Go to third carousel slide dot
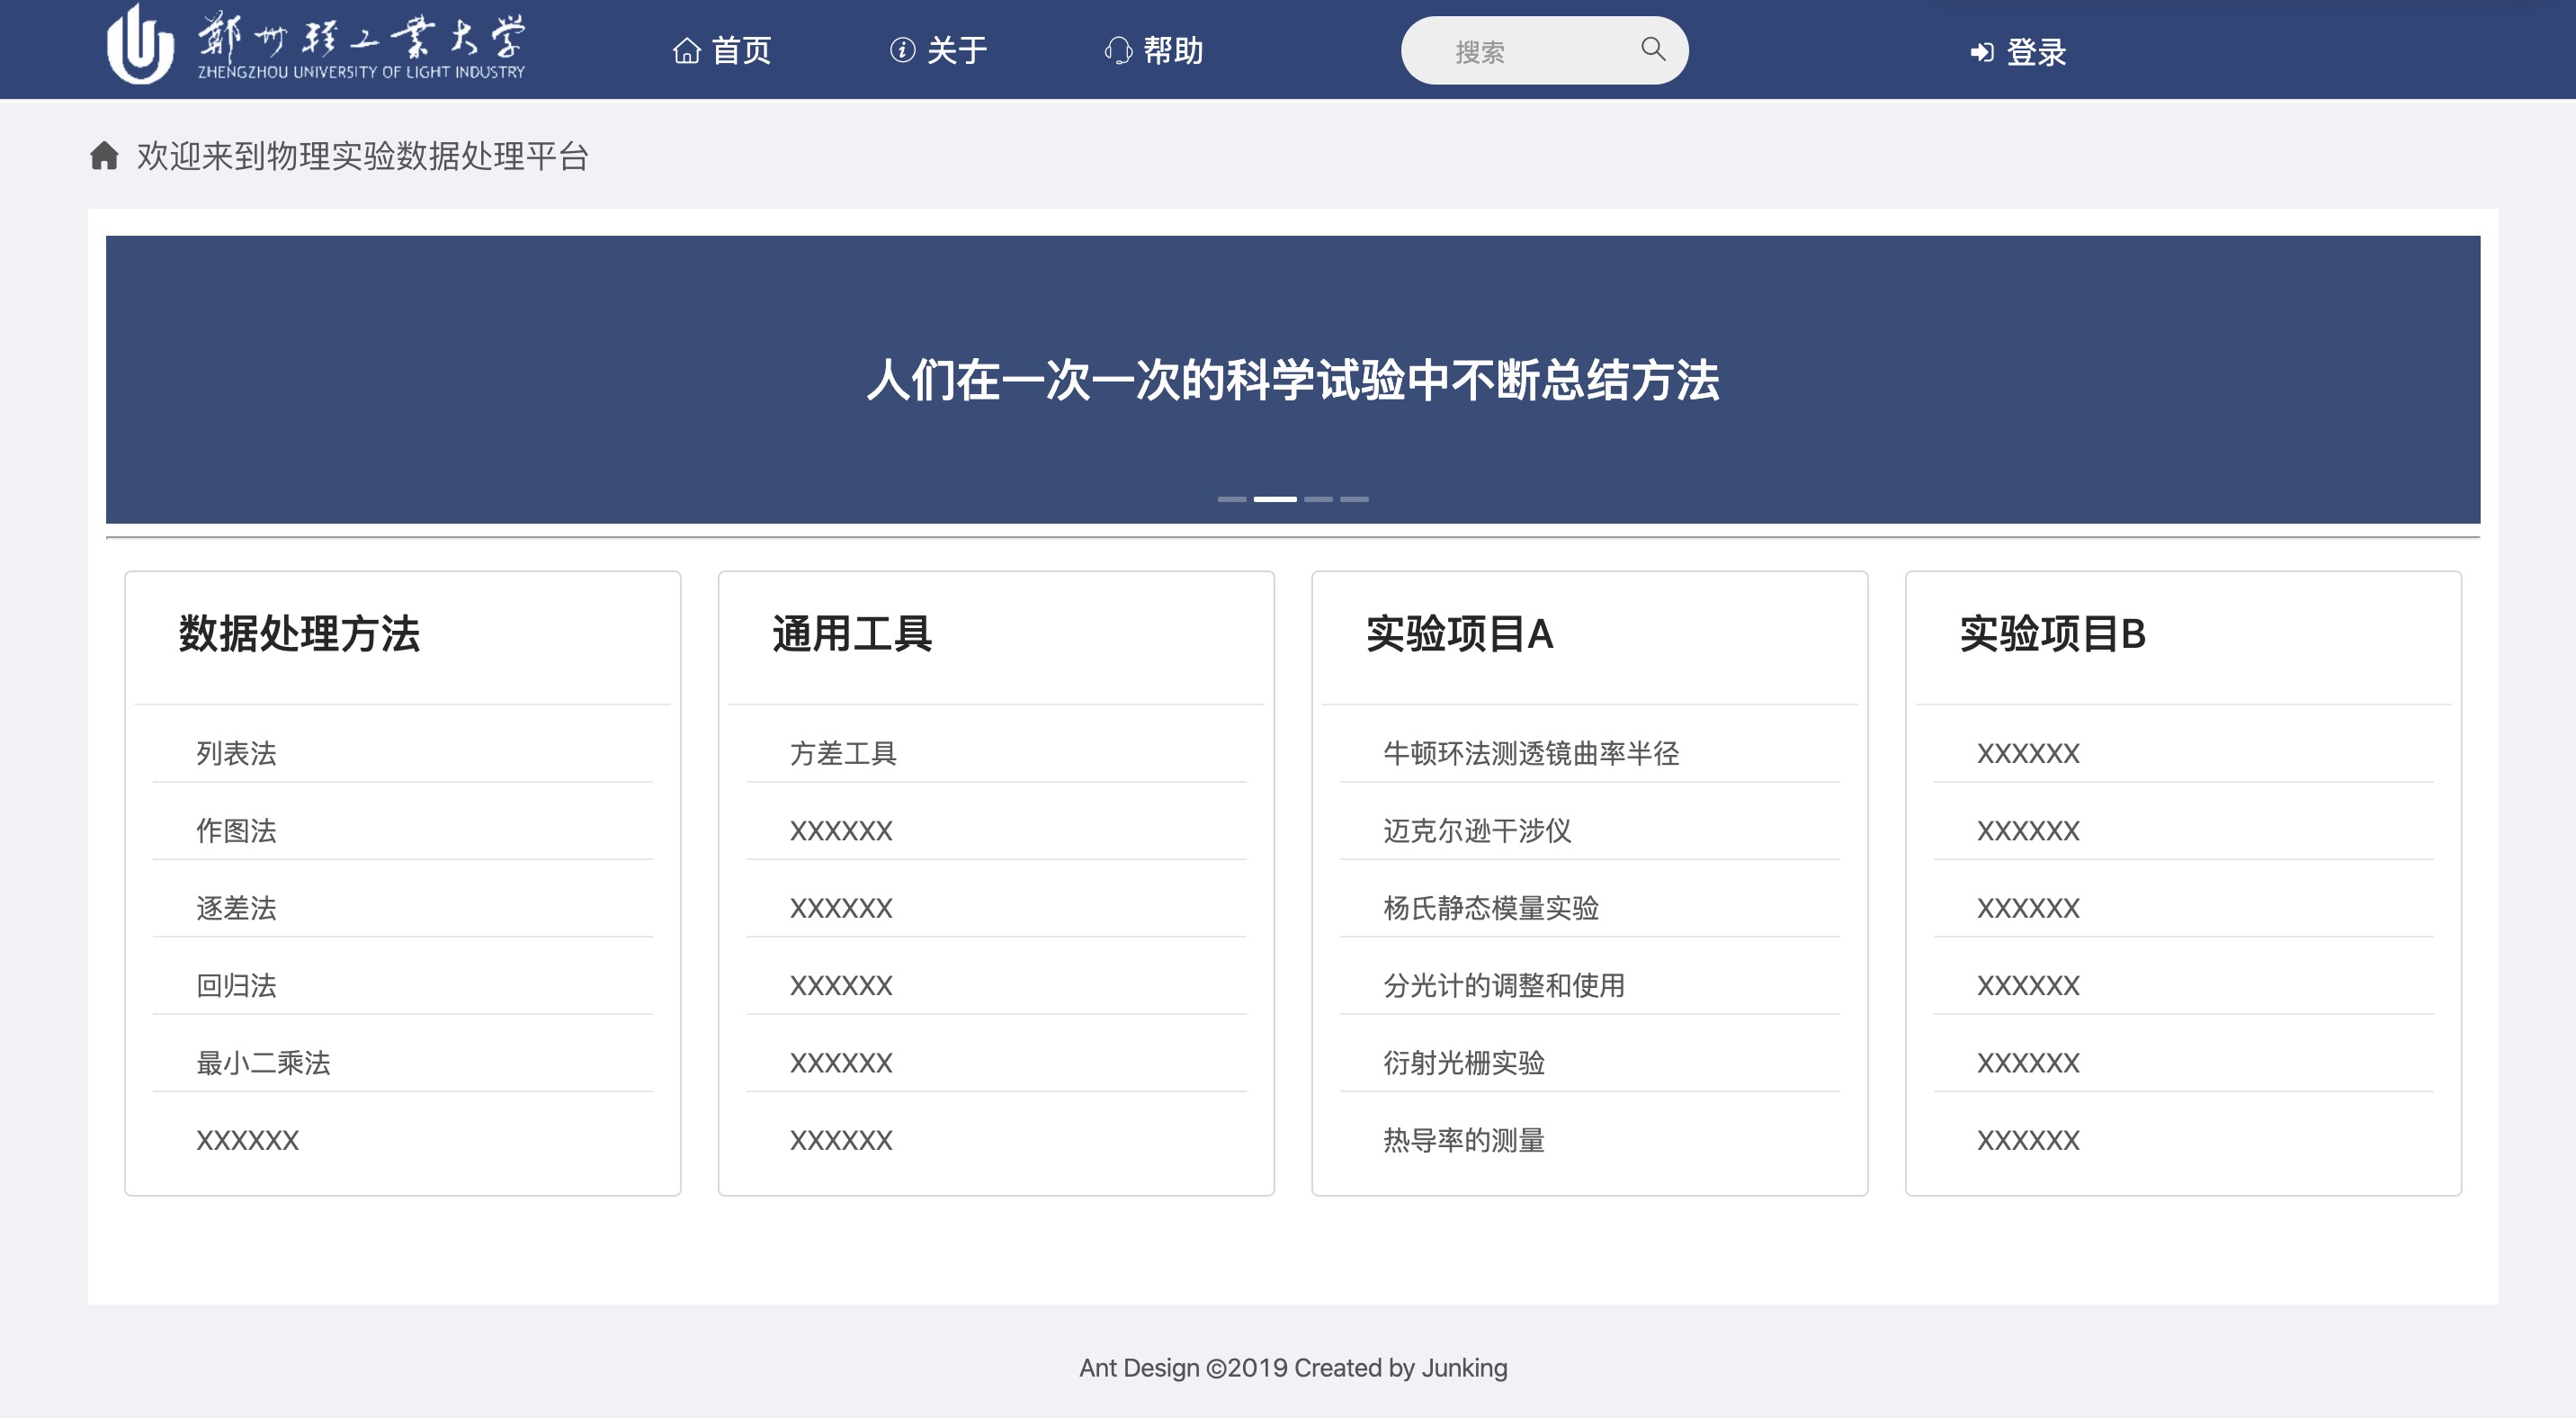Screen dimensions: 2576x1418 tap(1318, 498)
